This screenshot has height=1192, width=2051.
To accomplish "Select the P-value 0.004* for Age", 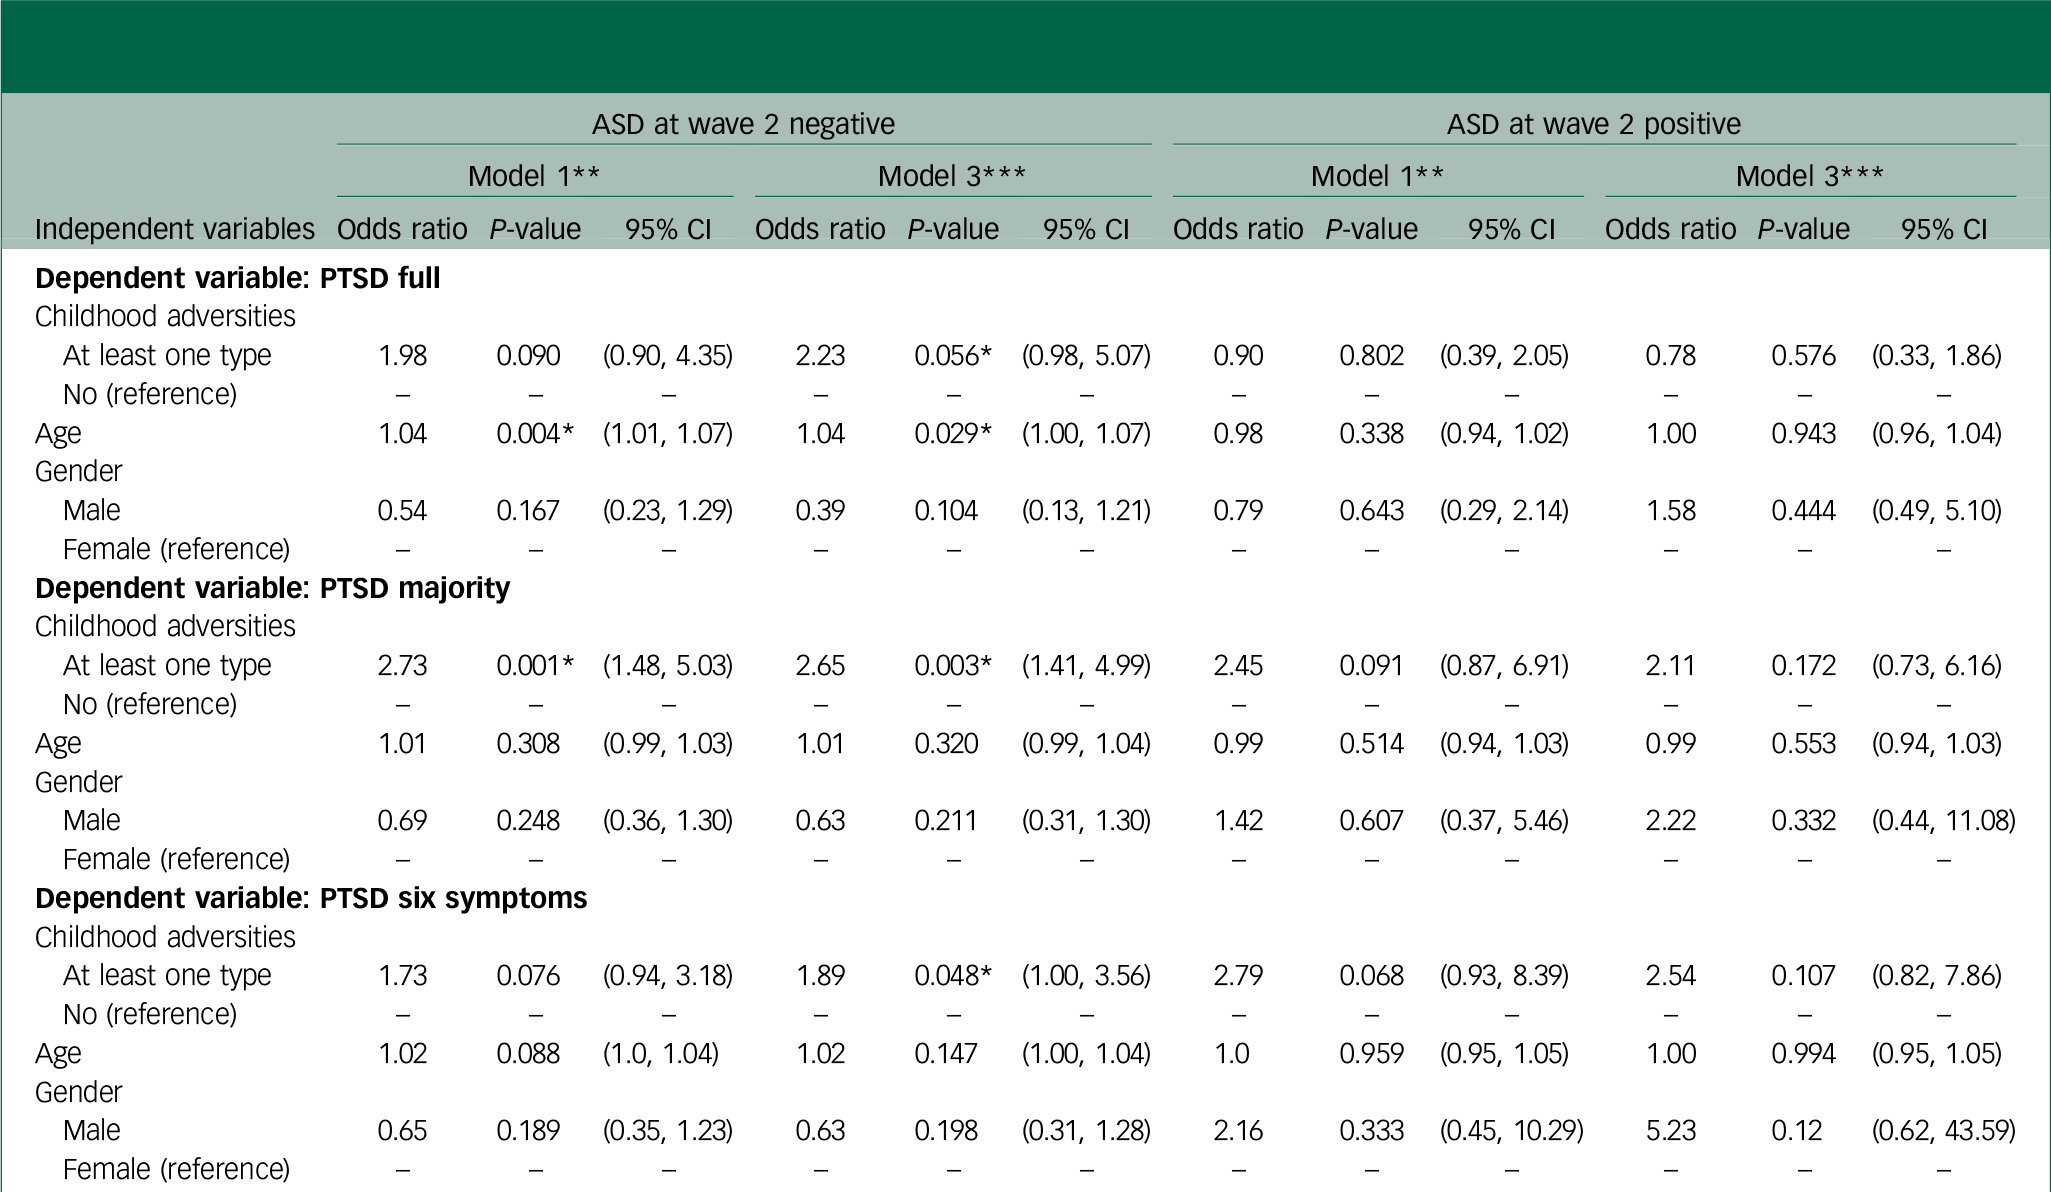I will (535, 433).
